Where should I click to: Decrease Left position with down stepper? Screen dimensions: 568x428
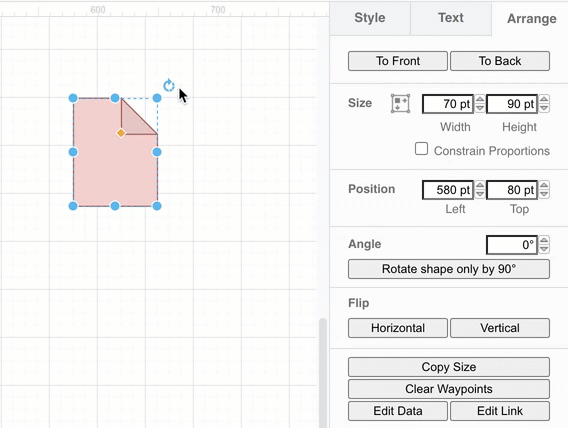(x=480, y=194)
